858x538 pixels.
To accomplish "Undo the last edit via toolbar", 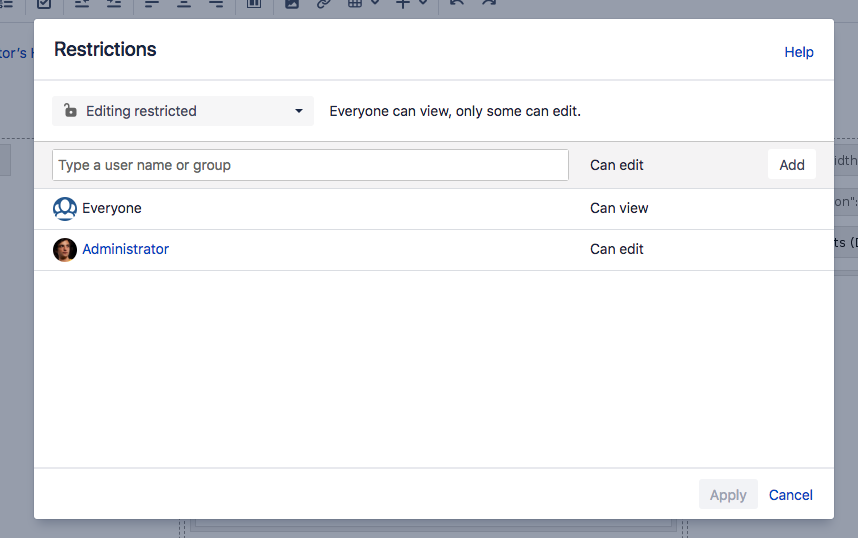I will coord(456,4).
